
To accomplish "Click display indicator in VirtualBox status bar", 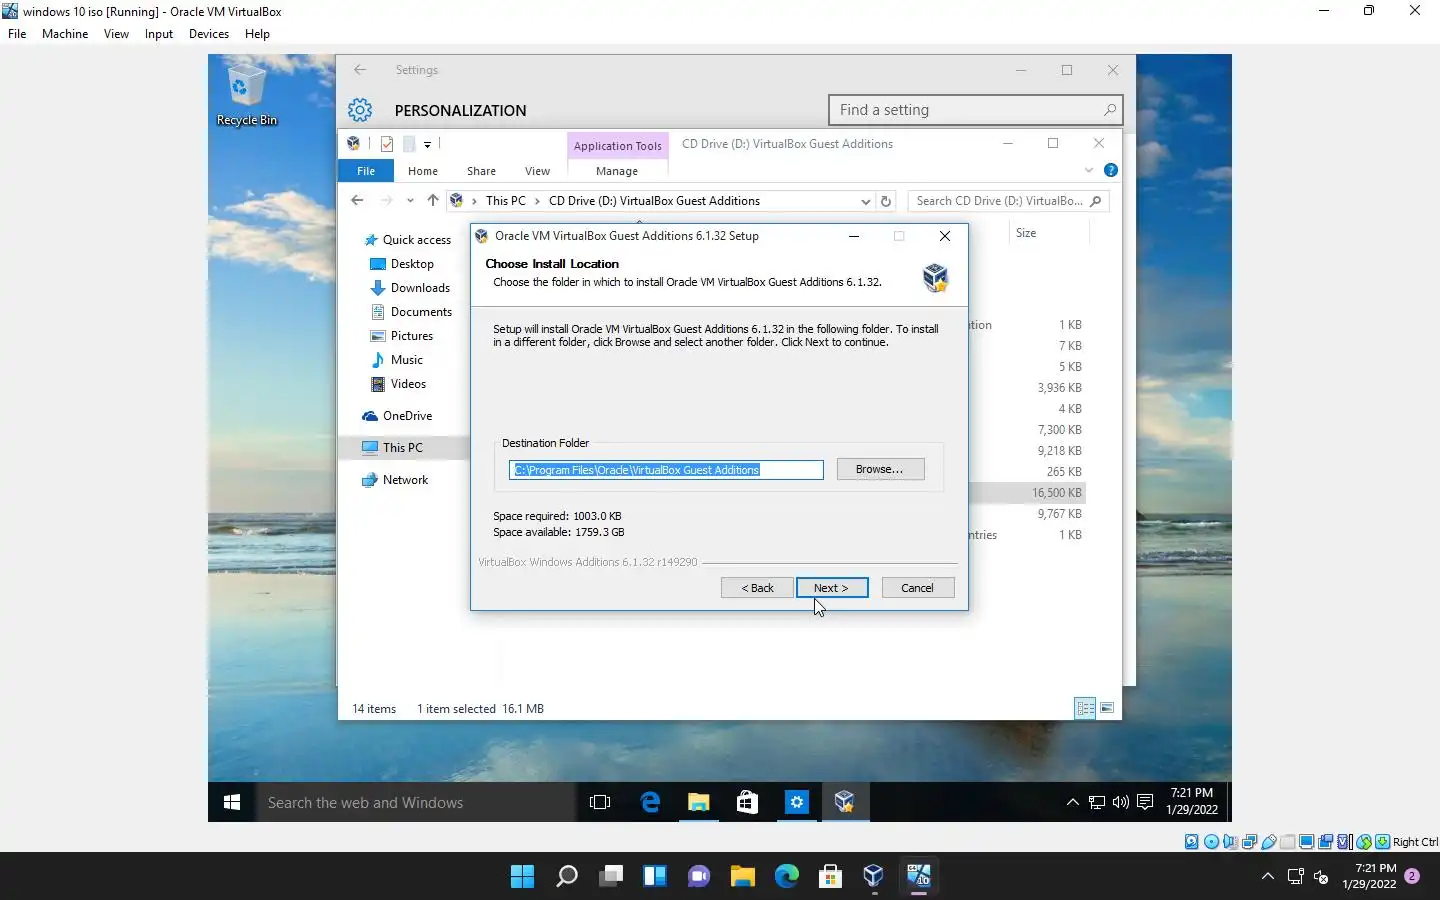I will (1306, 842).
